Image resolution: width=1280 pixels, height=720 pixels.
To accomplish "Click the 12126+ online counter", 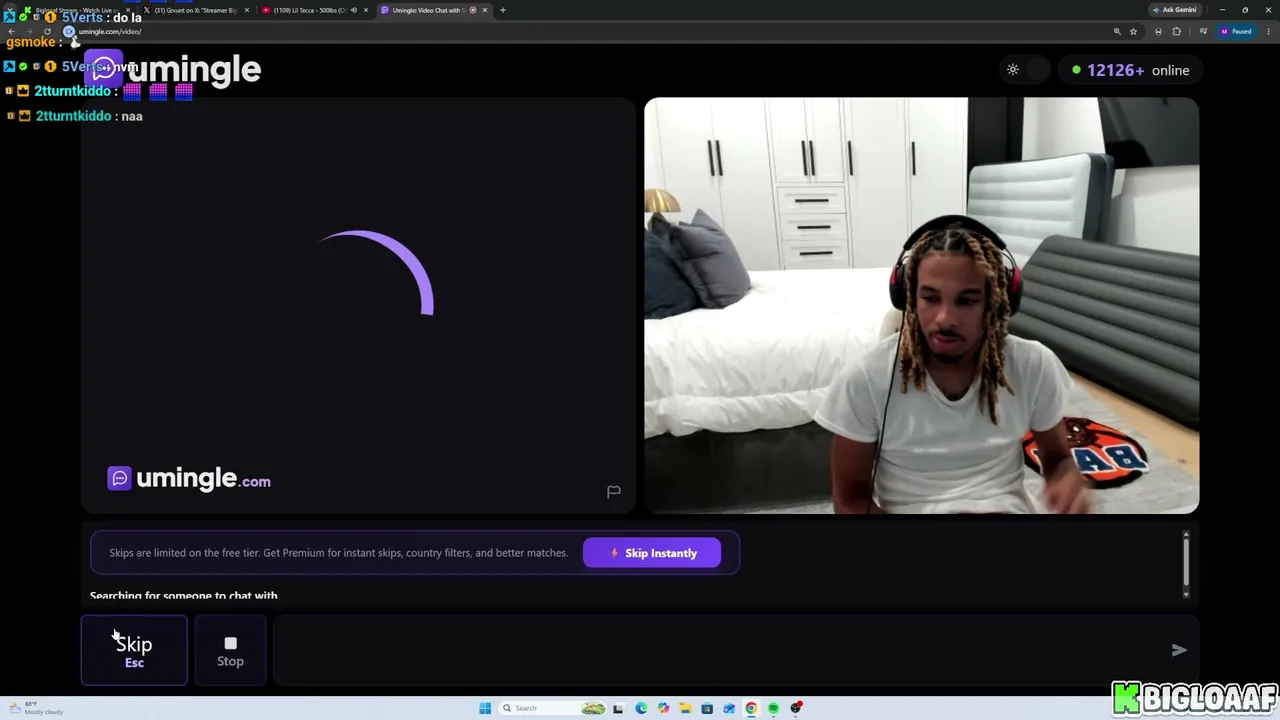I will pos(1130,70).
